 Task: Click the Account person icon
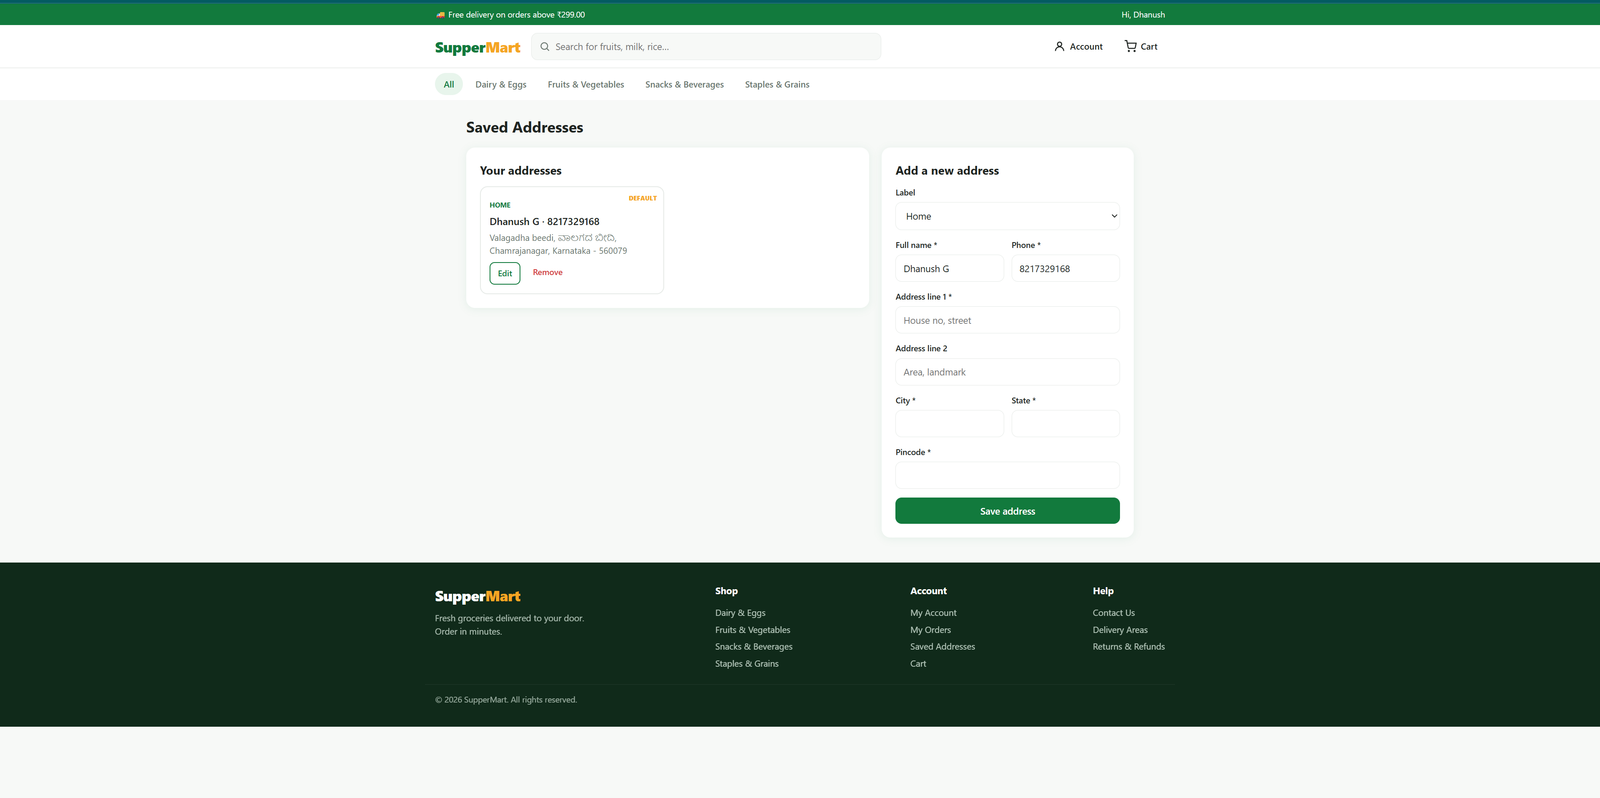coord(1059,47)
